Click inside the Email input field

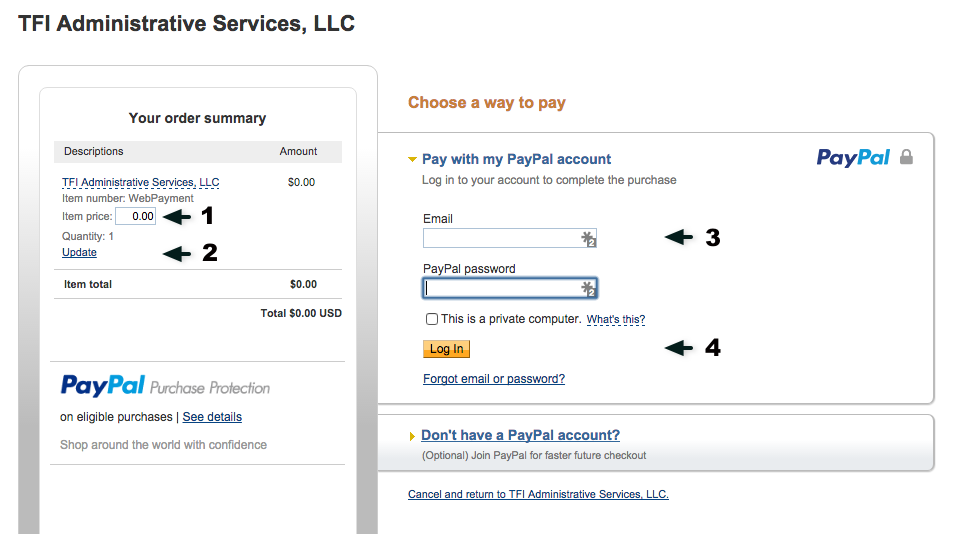coord(510,238)
